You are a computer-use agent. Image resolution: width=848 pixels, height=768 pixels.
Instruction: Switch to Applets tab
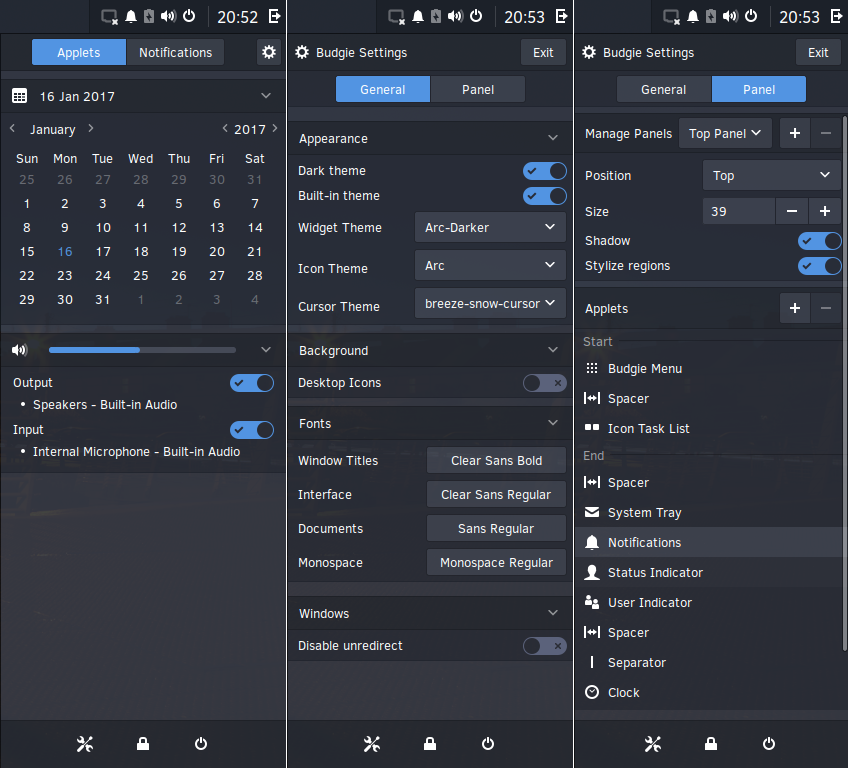(x=79, y=52)
